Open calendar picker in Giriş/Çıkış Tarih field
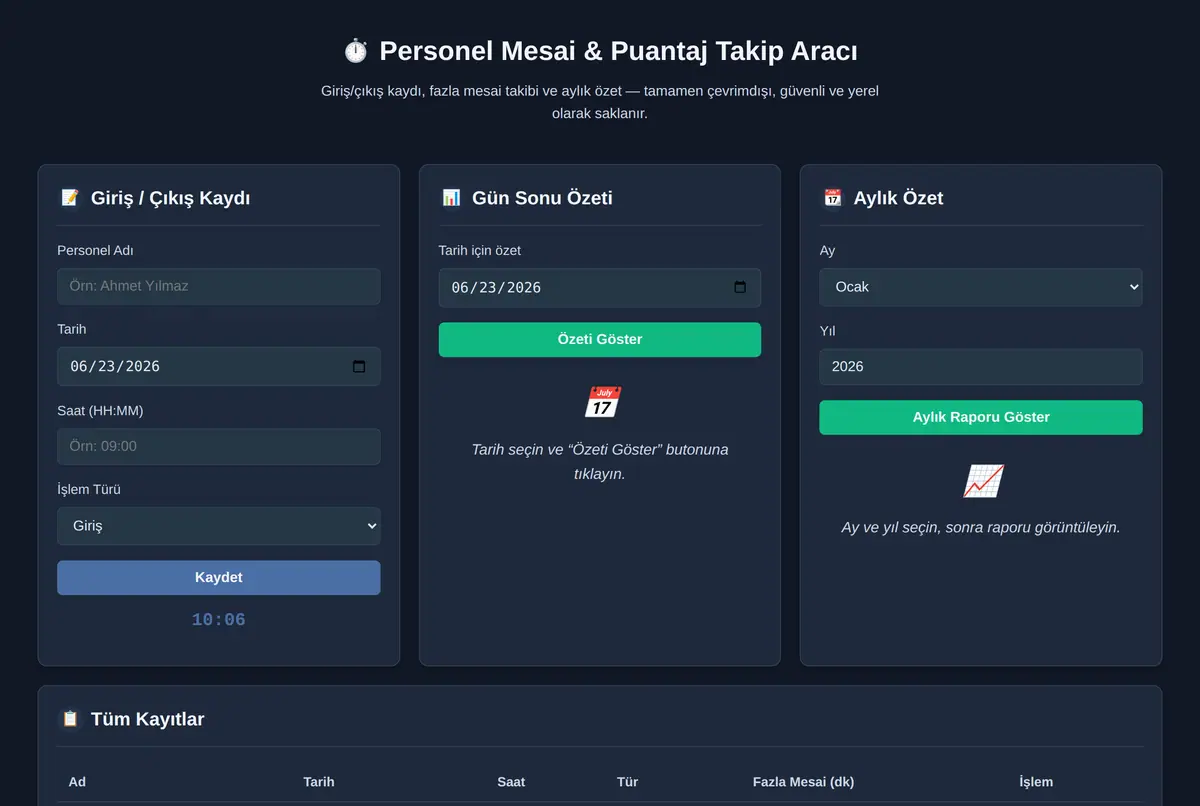This screenshot has width=1200, height=806. [x=359, y=366]
